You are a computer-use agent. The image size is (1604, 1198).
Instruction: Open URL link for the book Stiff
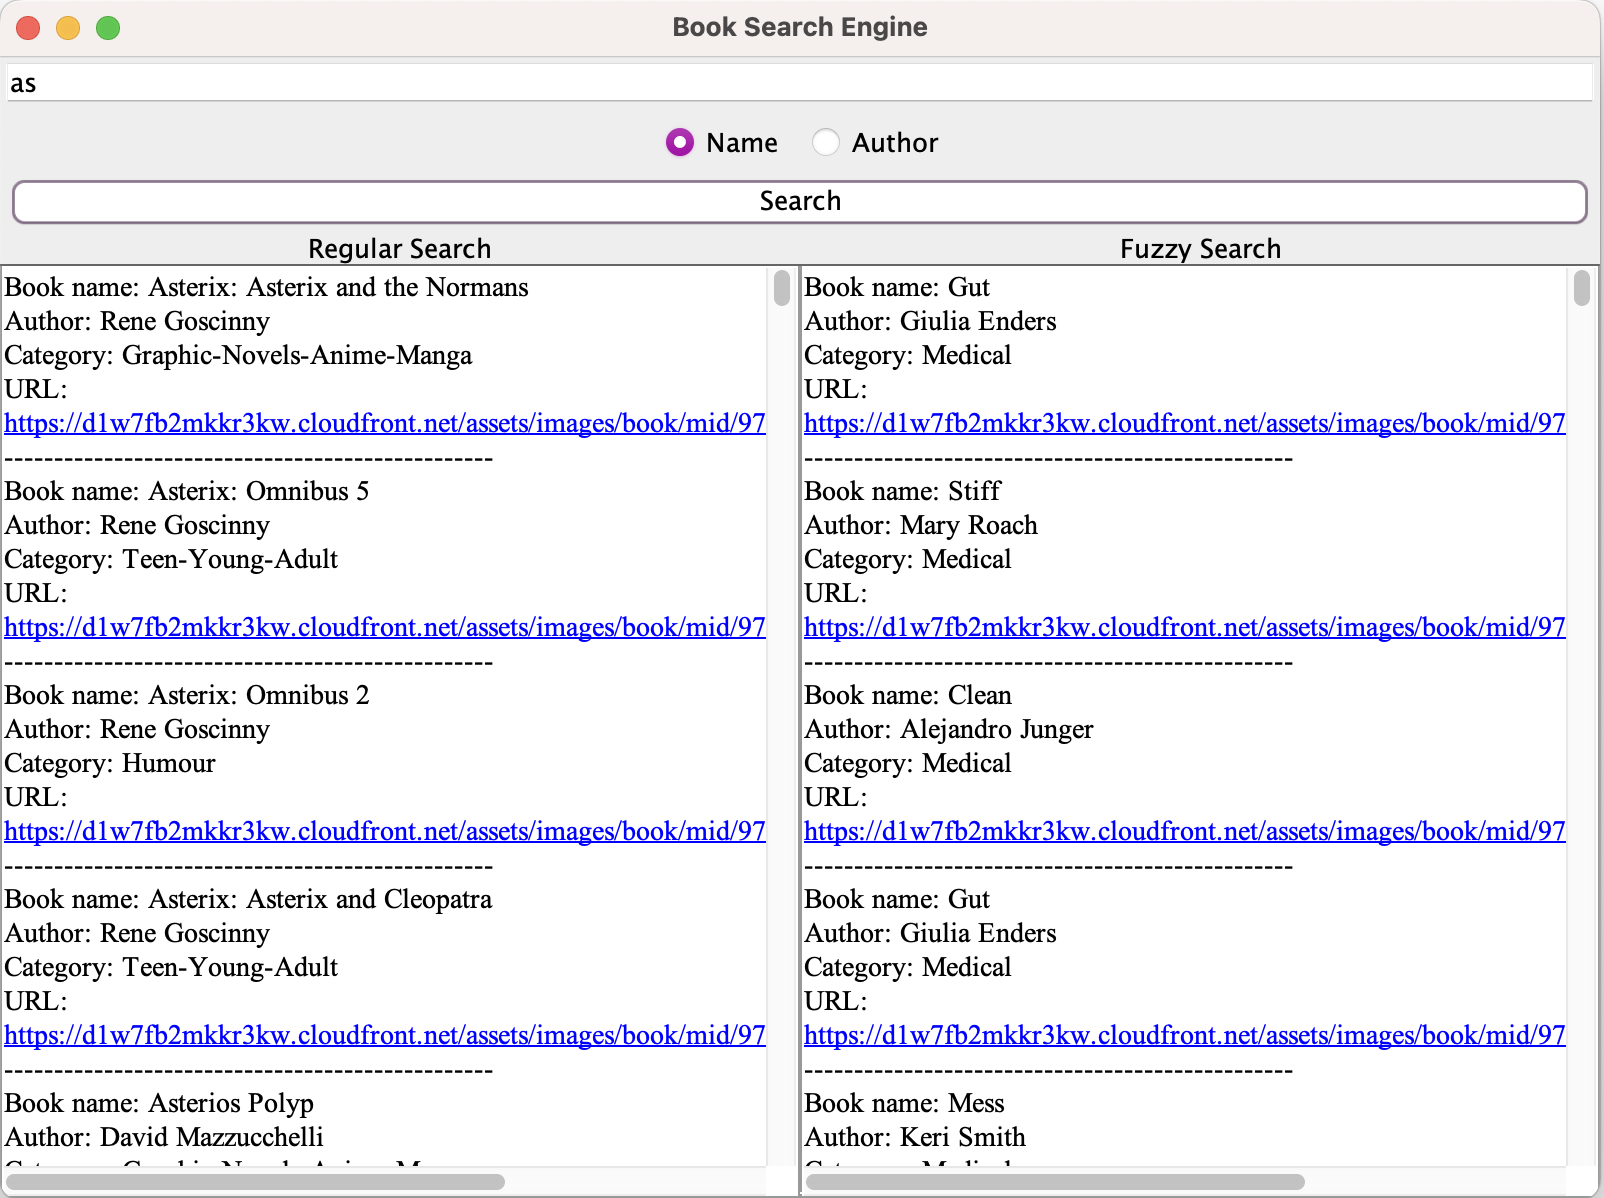(1185, 627)
